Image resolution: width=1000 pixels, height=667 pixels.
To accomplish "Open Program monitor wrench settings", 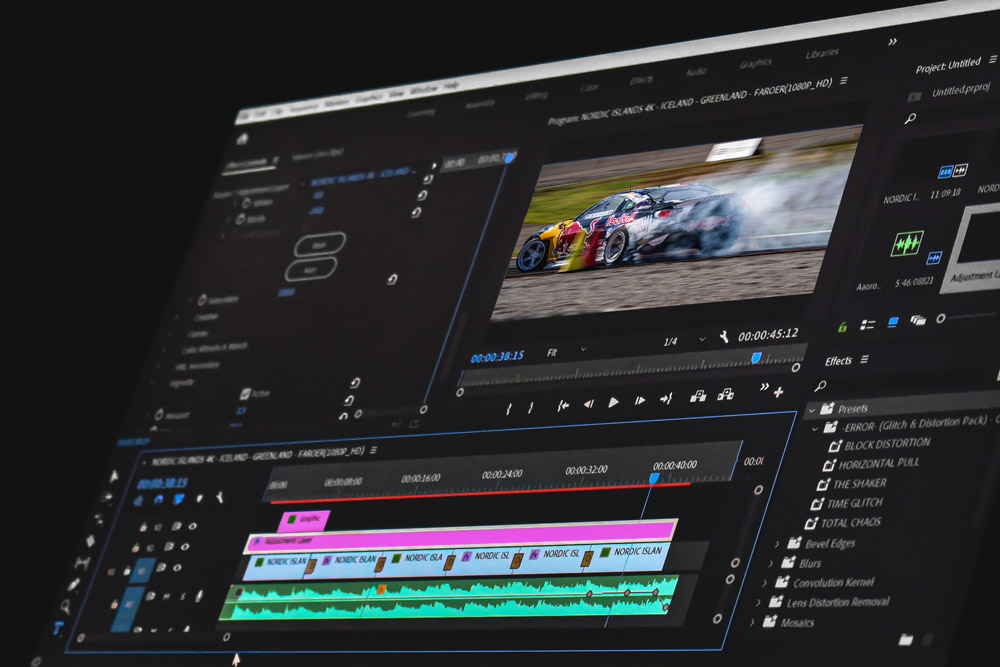I will (724, 338).
